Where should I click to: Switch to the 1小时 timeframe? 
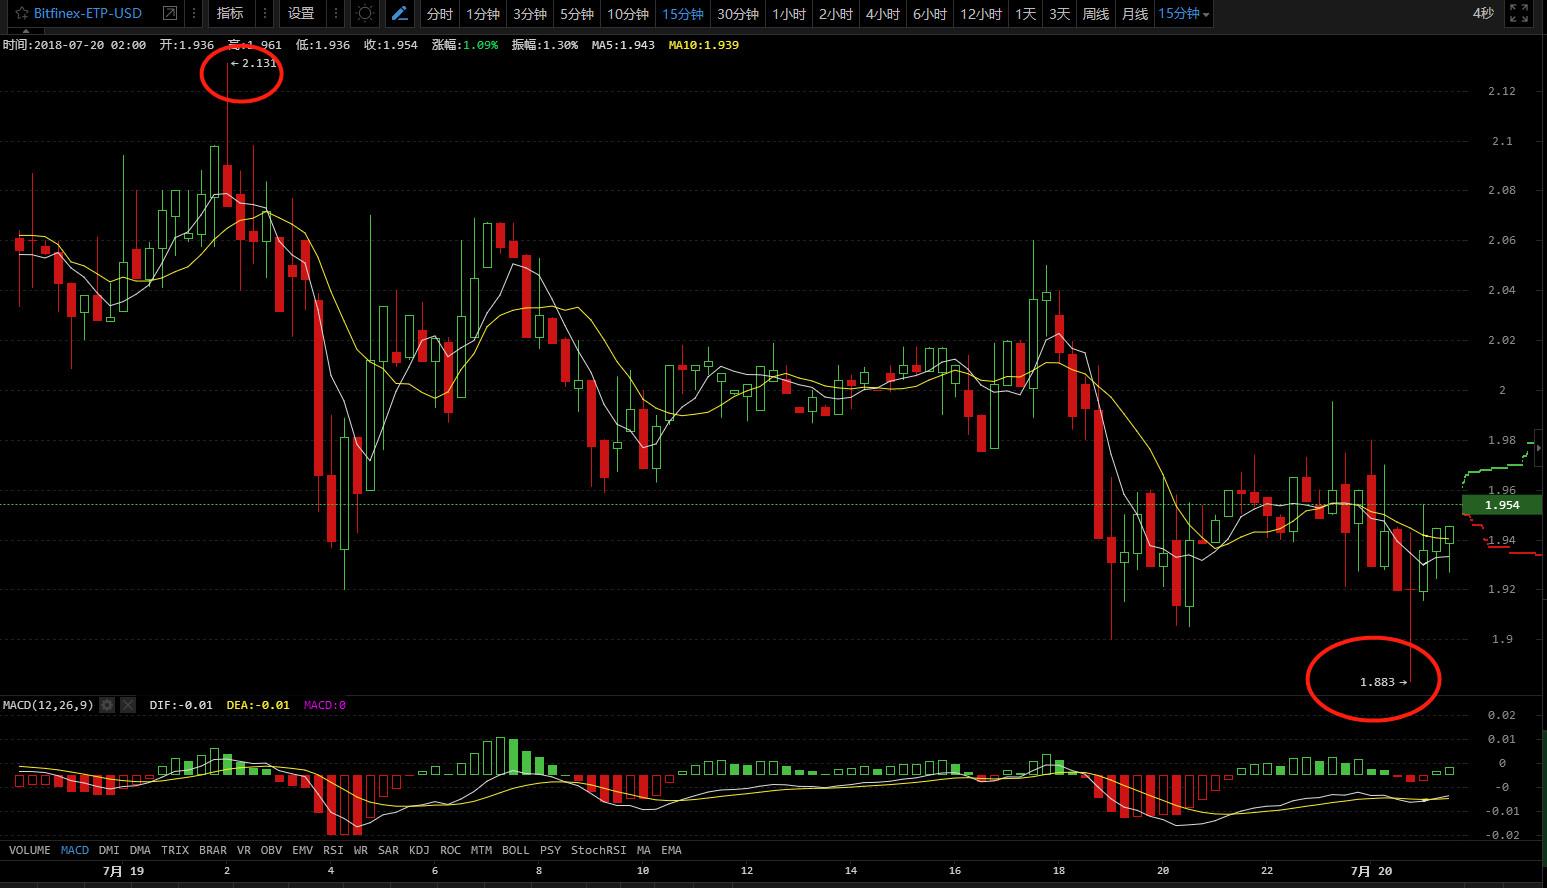(789, 14)
